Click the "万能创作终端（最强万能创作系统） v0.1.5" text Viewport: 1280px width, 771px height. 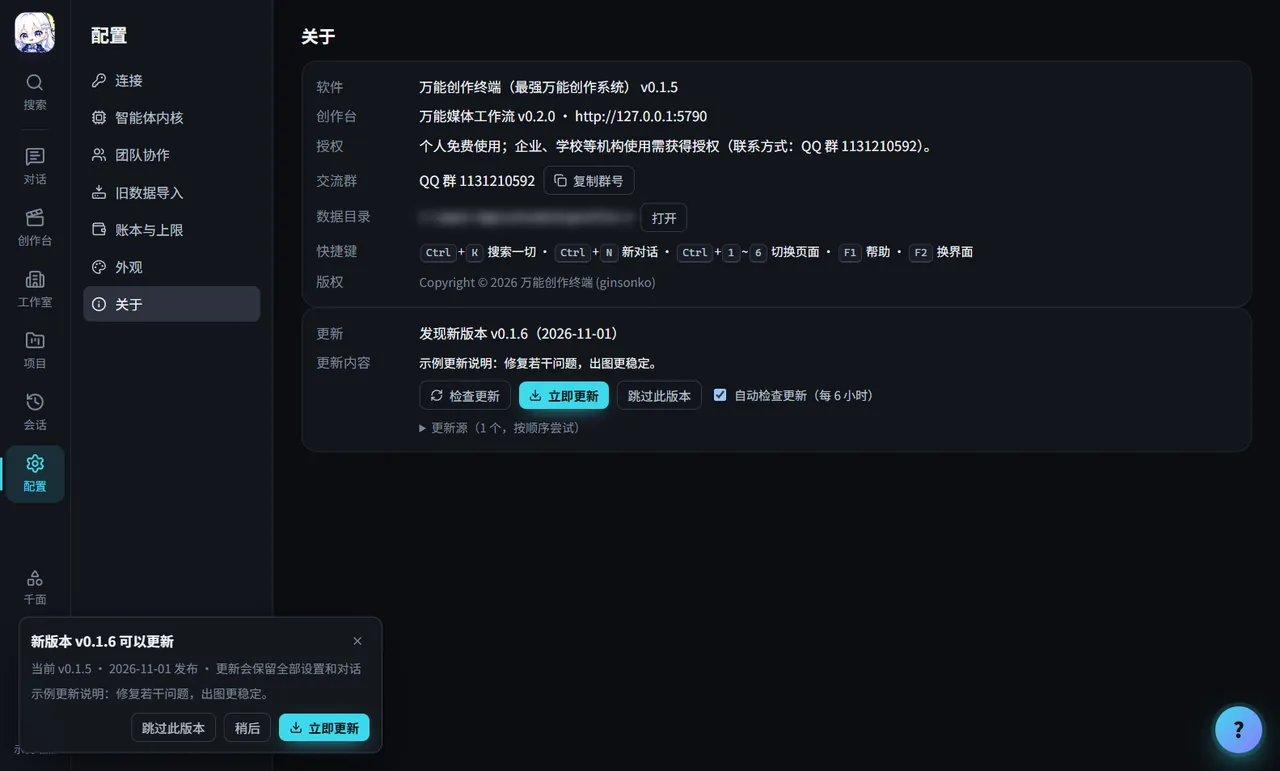(x=548, y=87)
